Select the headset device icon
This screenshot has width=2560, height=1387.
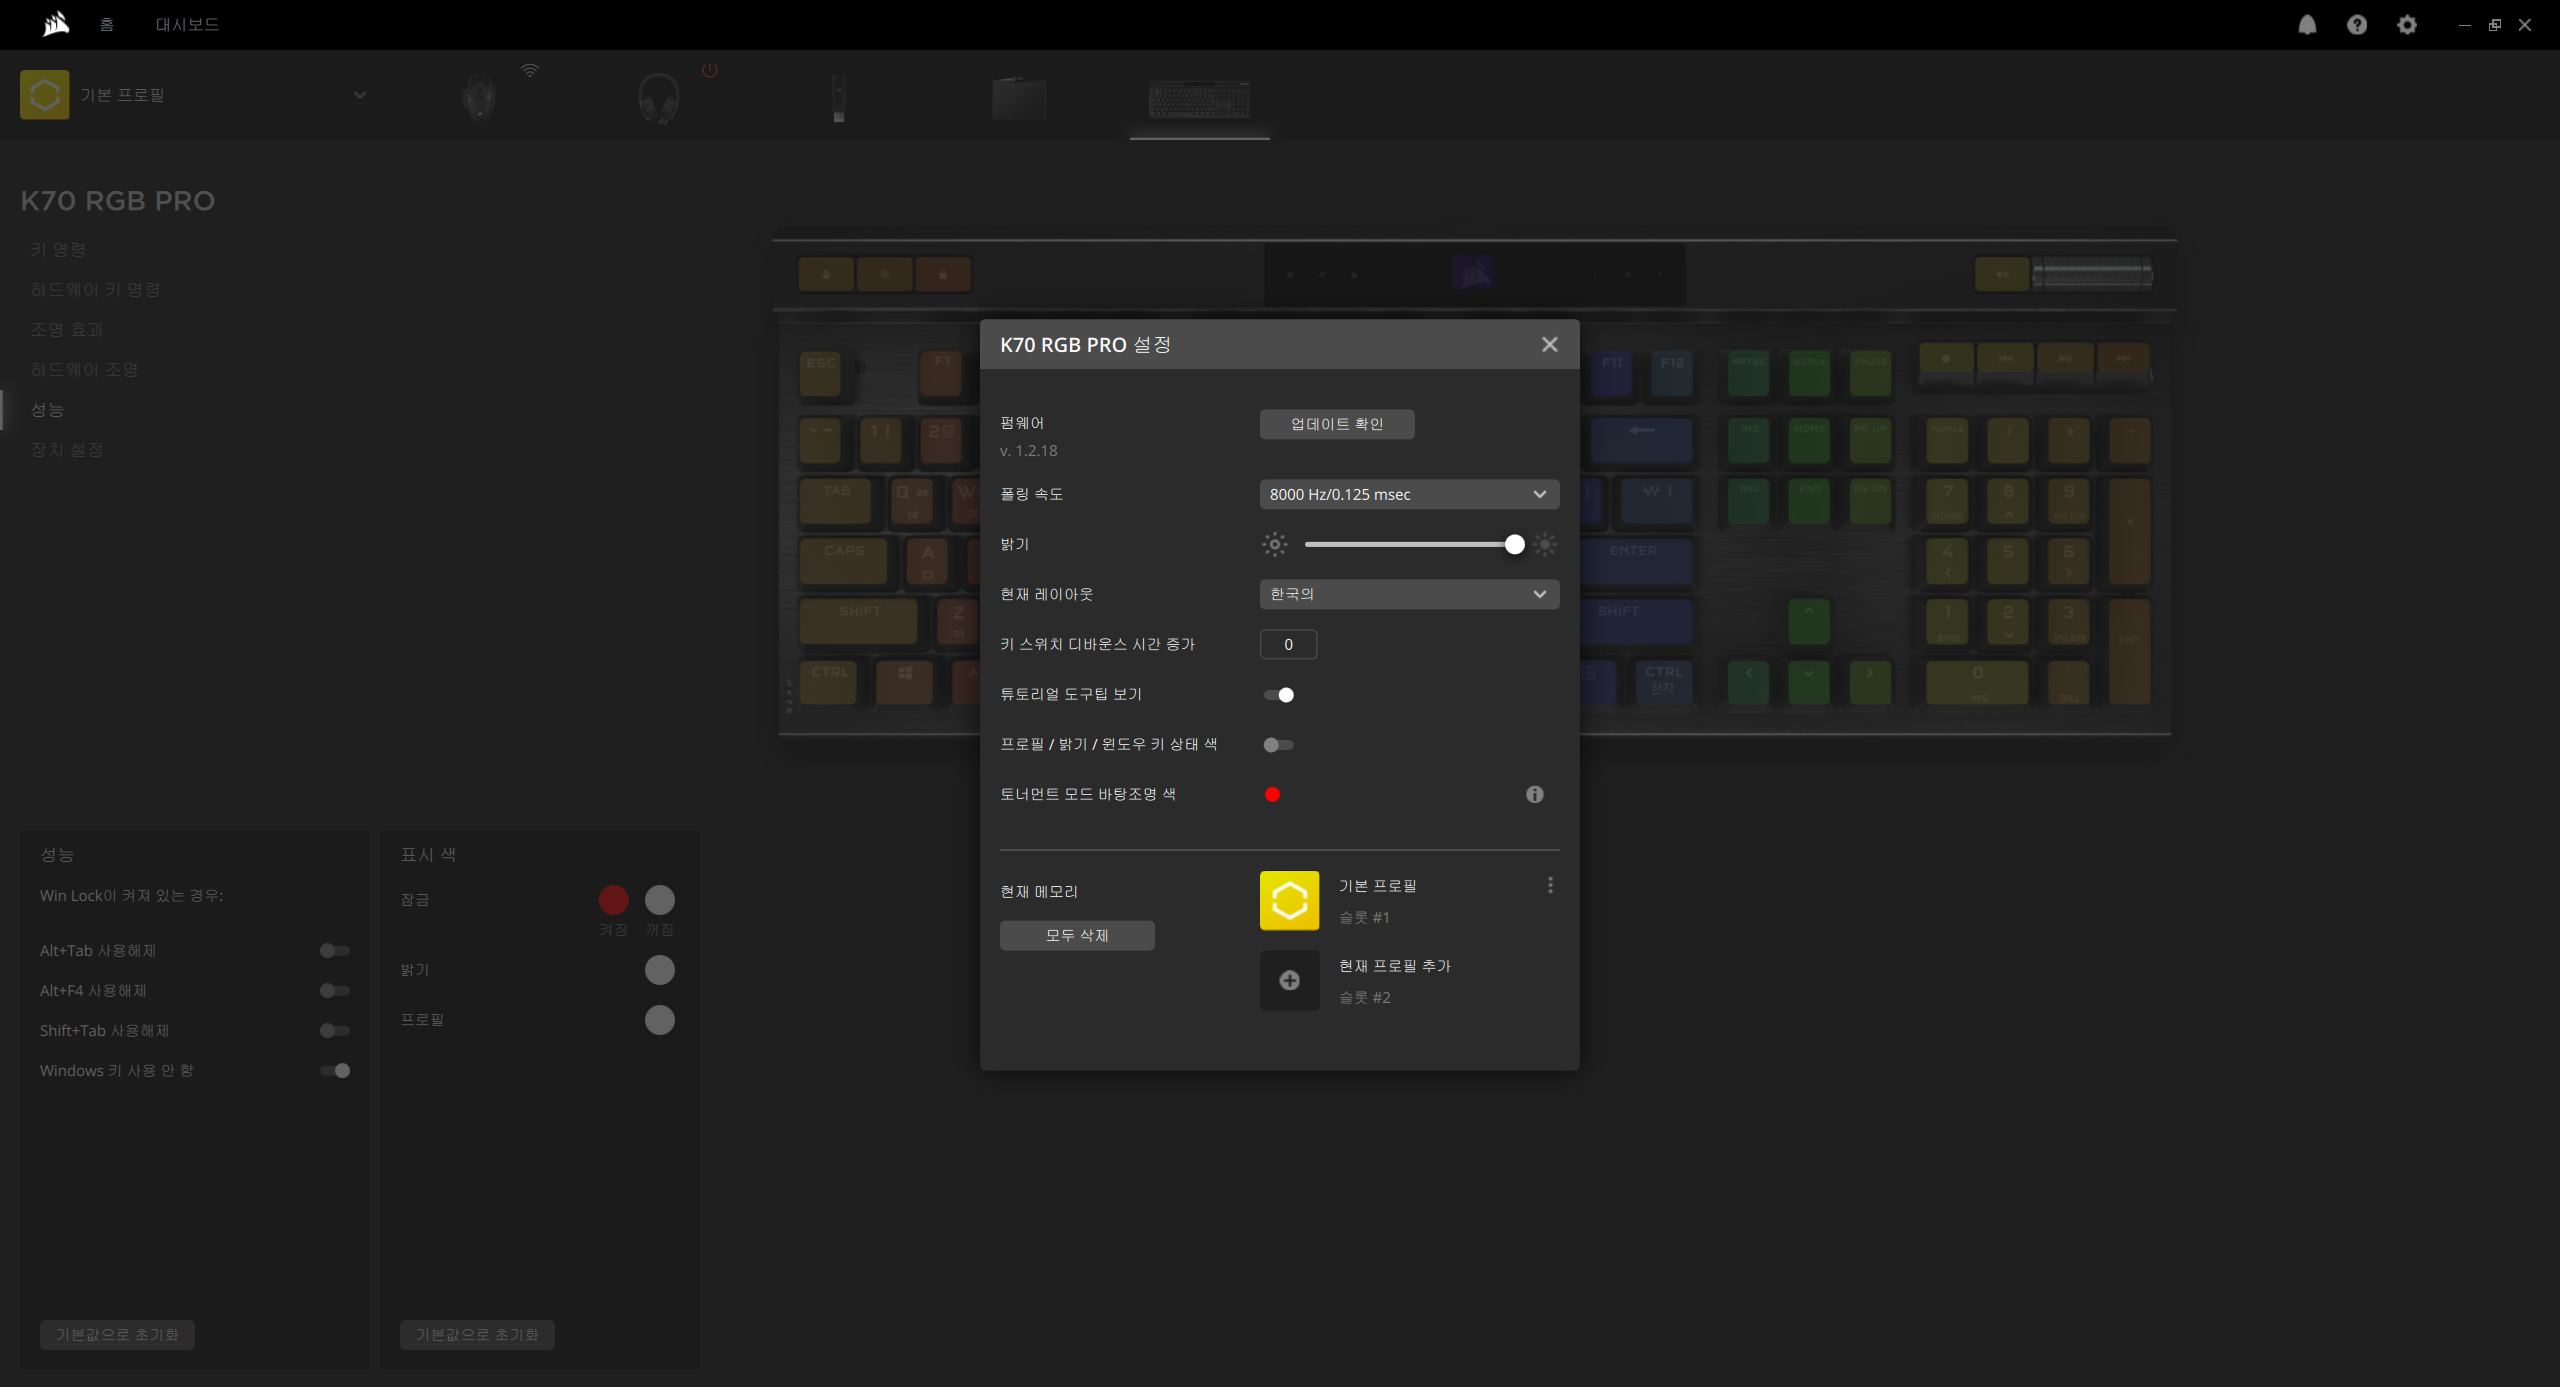coord(659,98)
